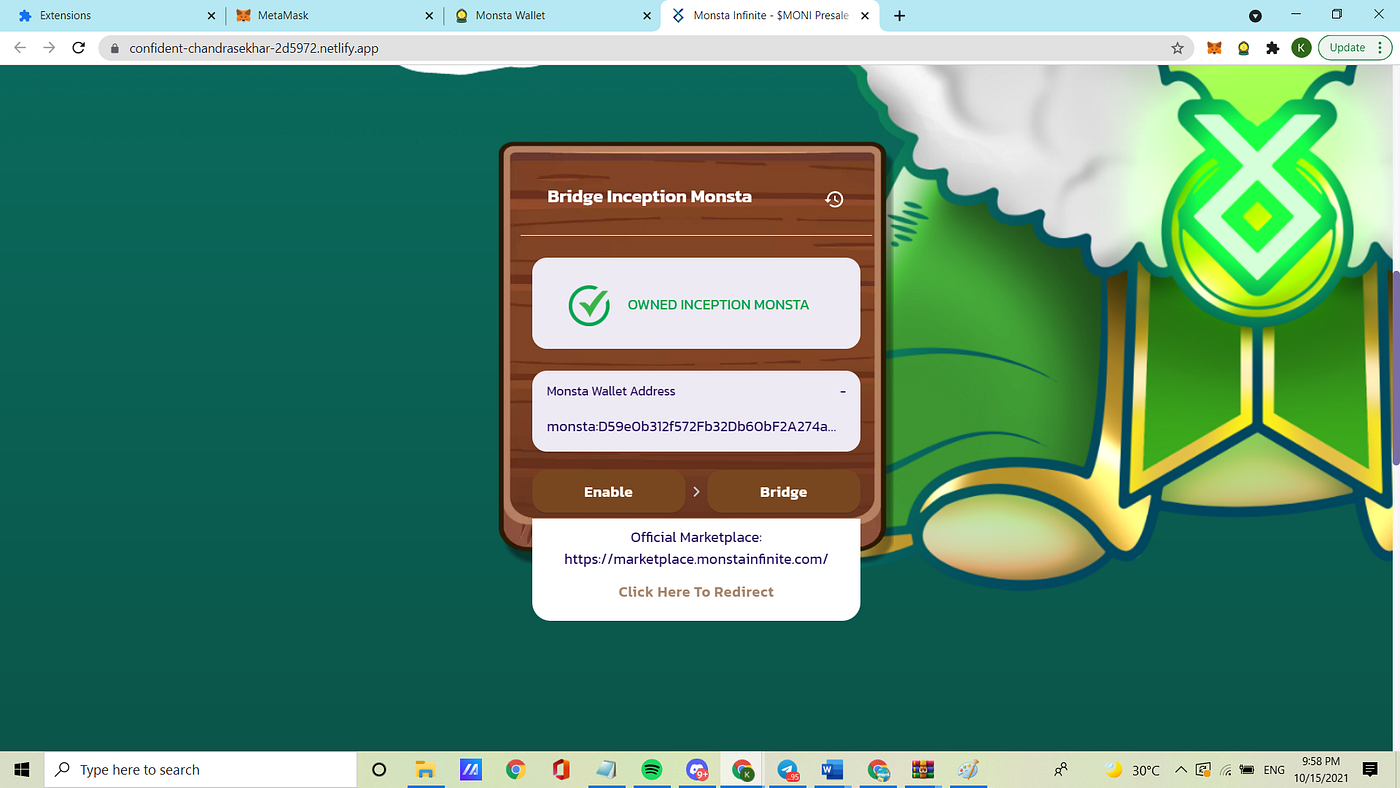Show hidden system tray icons

click(1181, 770)
